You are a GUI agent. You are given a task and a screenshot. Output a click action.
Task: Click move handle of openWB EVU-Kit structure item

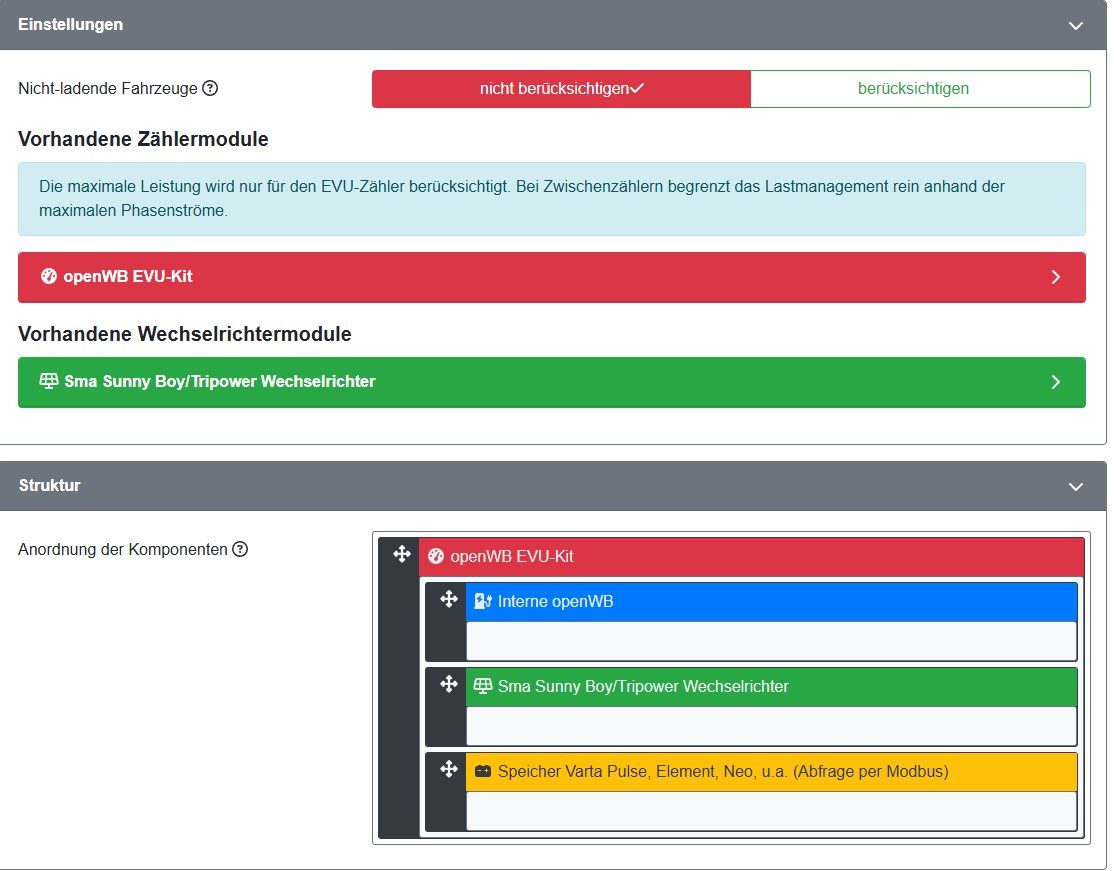click(402, 554)
